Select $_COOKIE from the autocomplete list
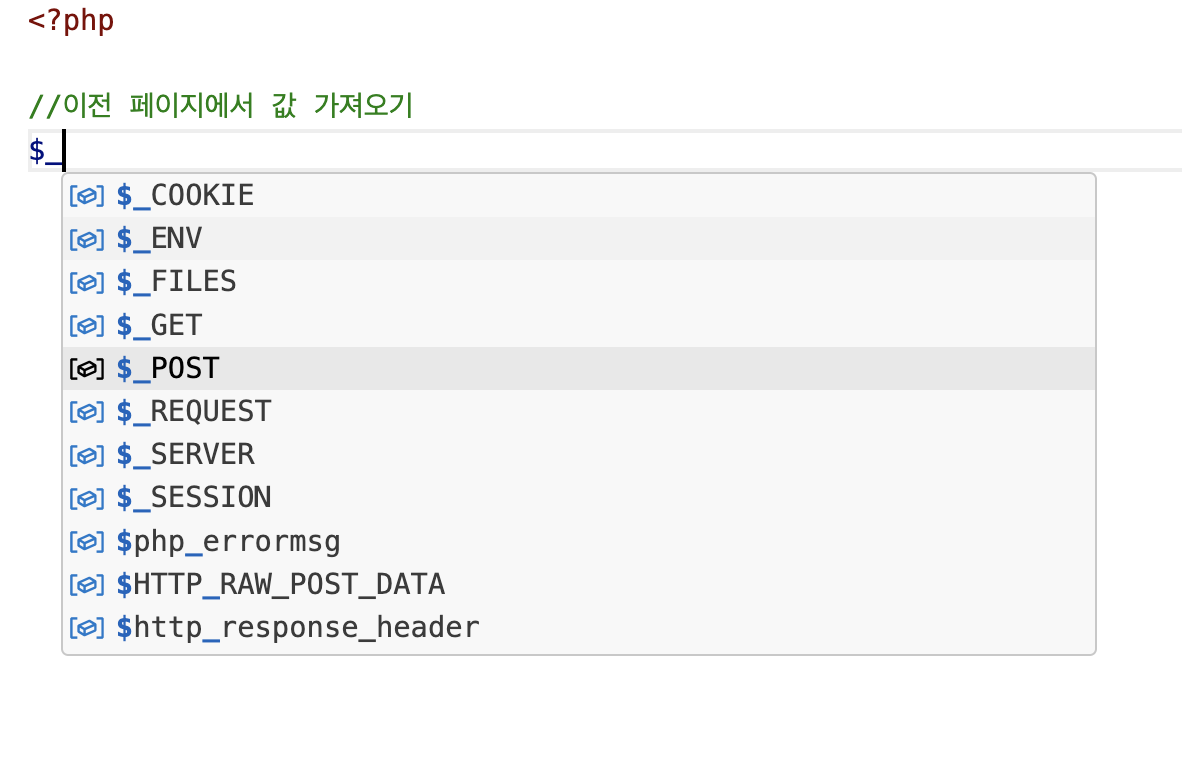The width and height of the screenshot is (1182, 764). point(185,196)
